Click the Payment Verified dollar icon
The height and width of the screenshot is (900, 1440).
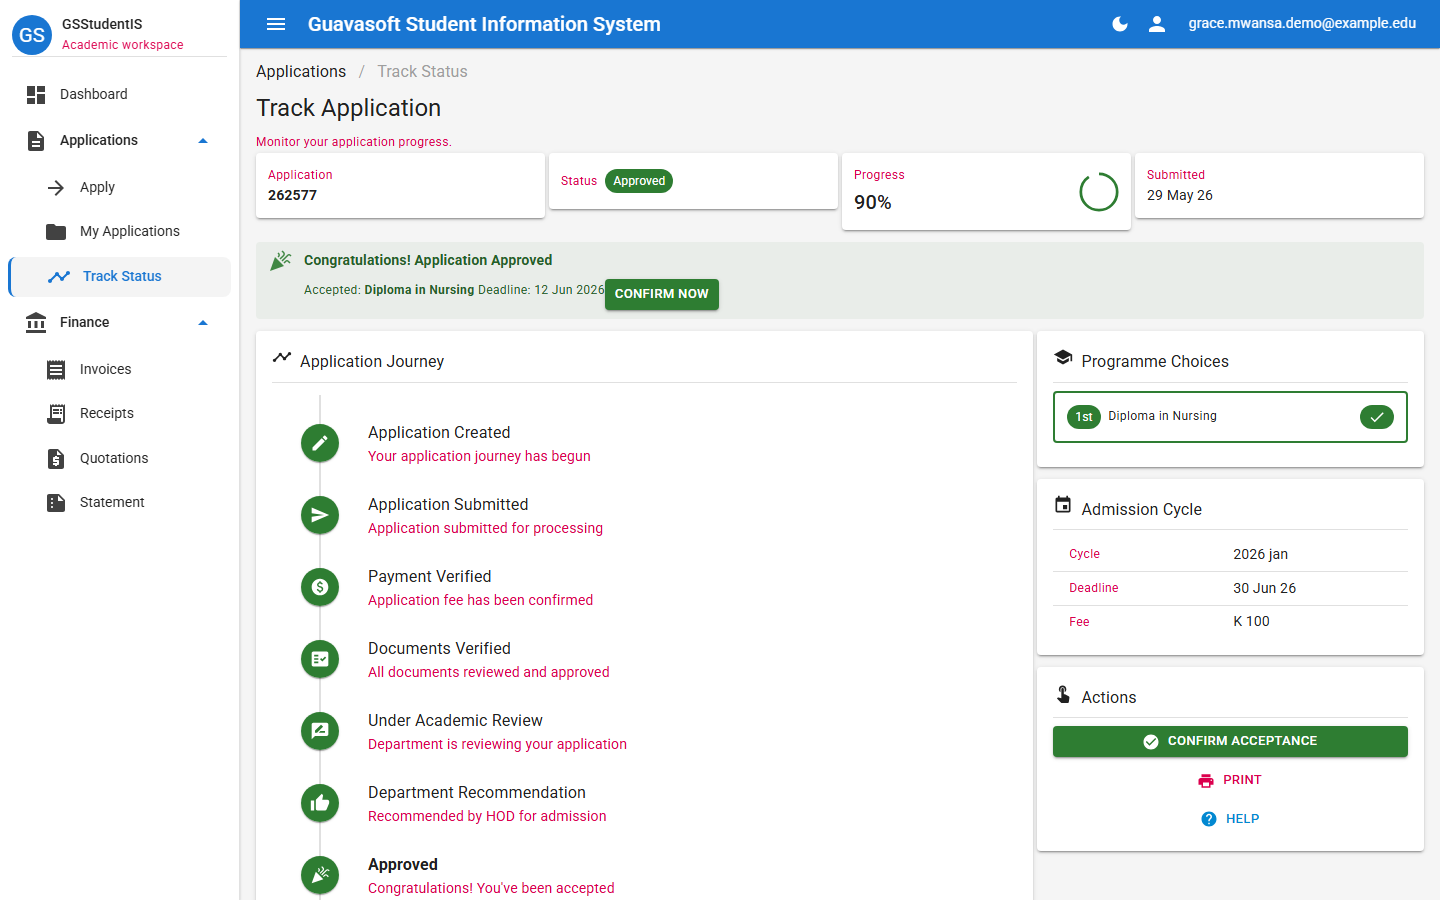[x=320, y=587]
